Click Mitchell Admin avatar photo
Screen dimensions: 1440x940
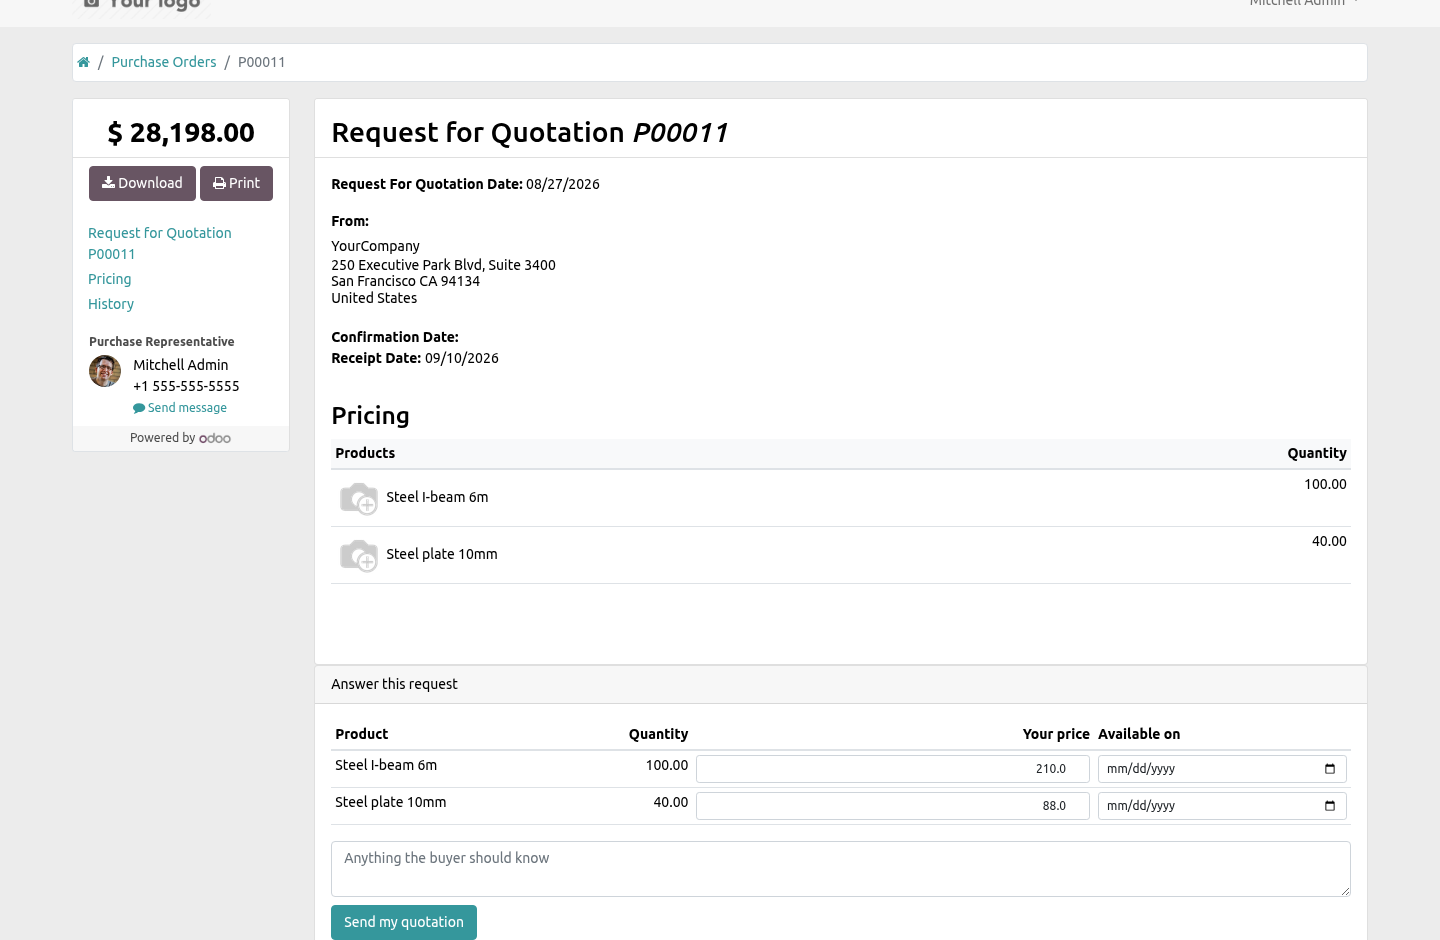click(105, 371)
